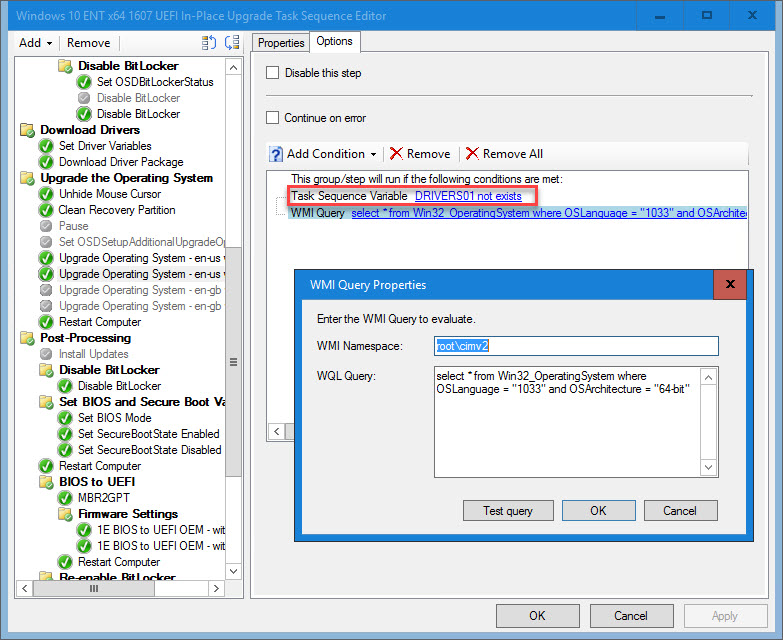Click the move step down icon

coord(232,43)
